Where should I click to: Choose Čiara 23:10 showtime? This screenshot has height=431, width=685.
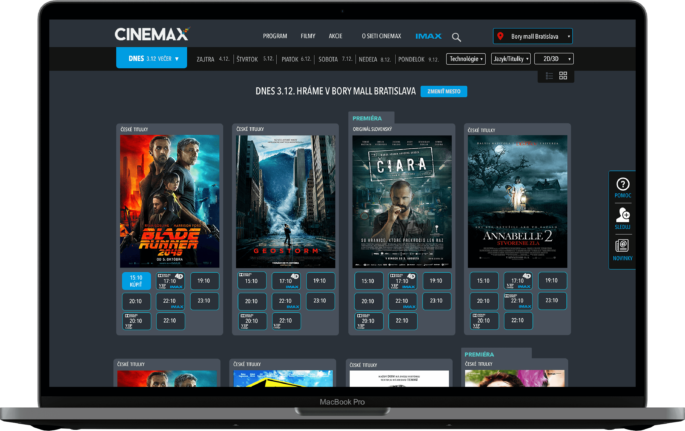(x=436, y=301)
